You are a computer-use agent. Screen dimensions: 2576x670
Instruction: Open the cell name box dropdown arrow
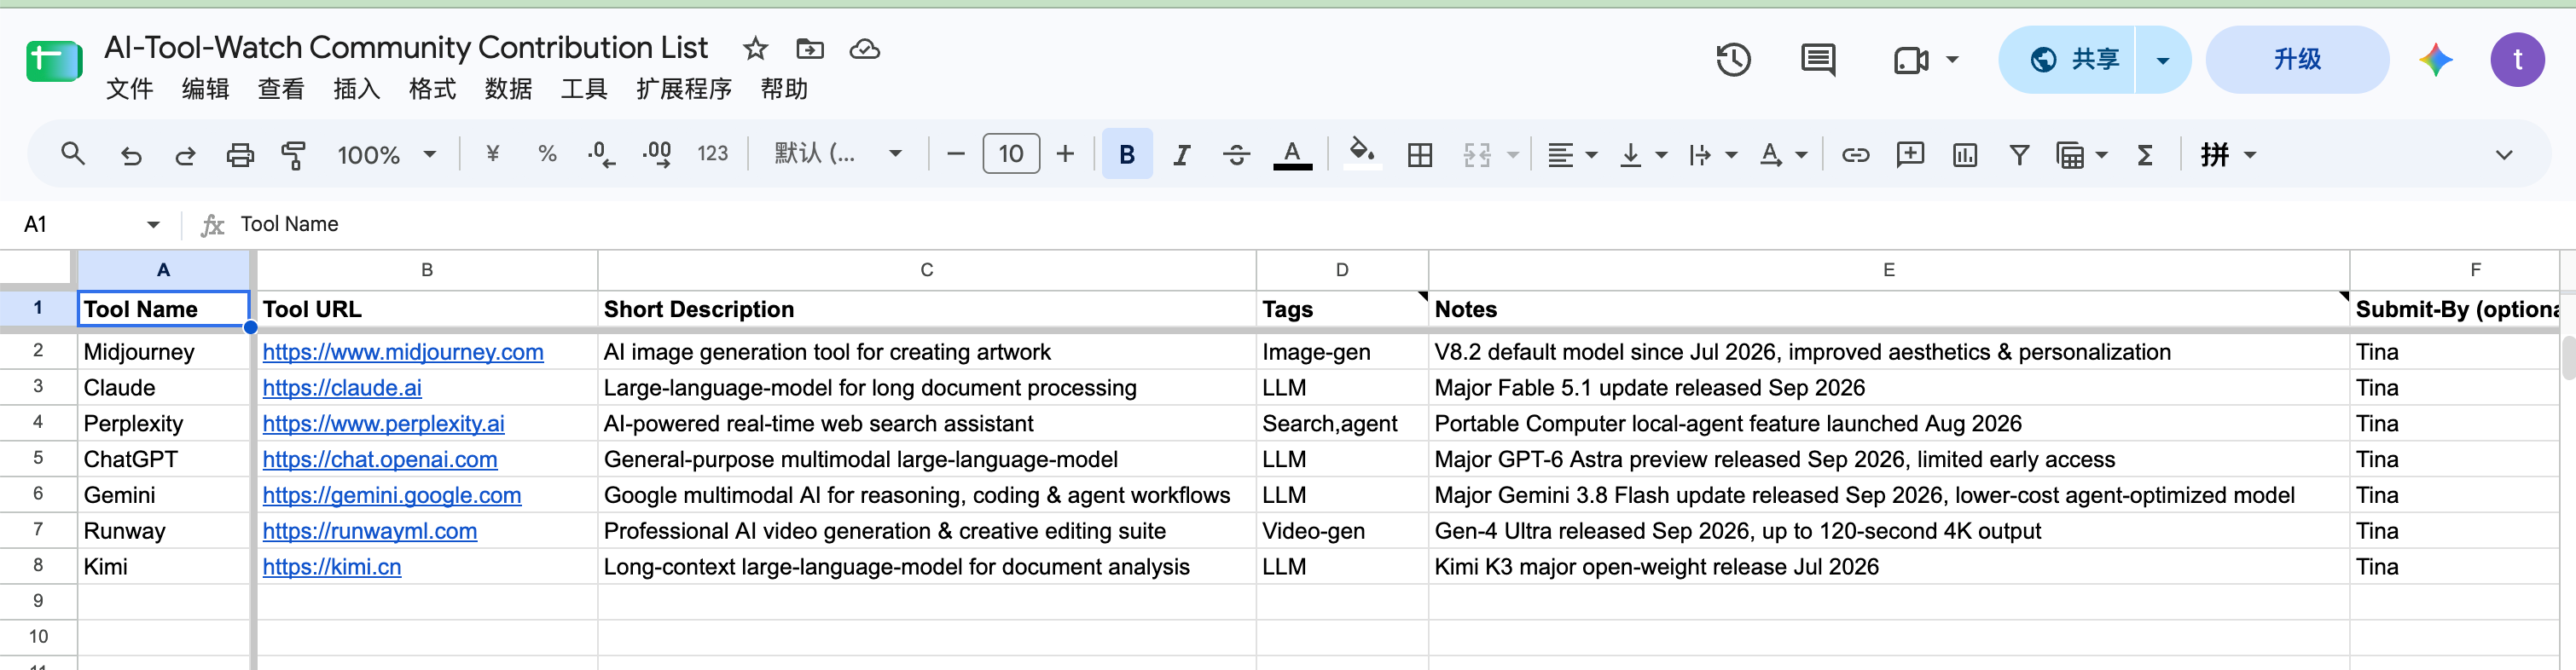153,225
